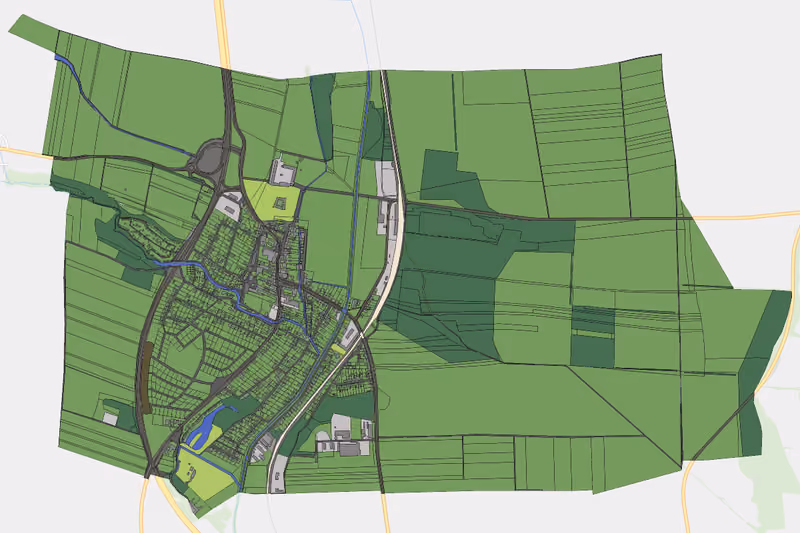Click the gray building above light-green parcel
This screenshot has height=533, width=800.
pyautogui.click(x=282, y=172)
